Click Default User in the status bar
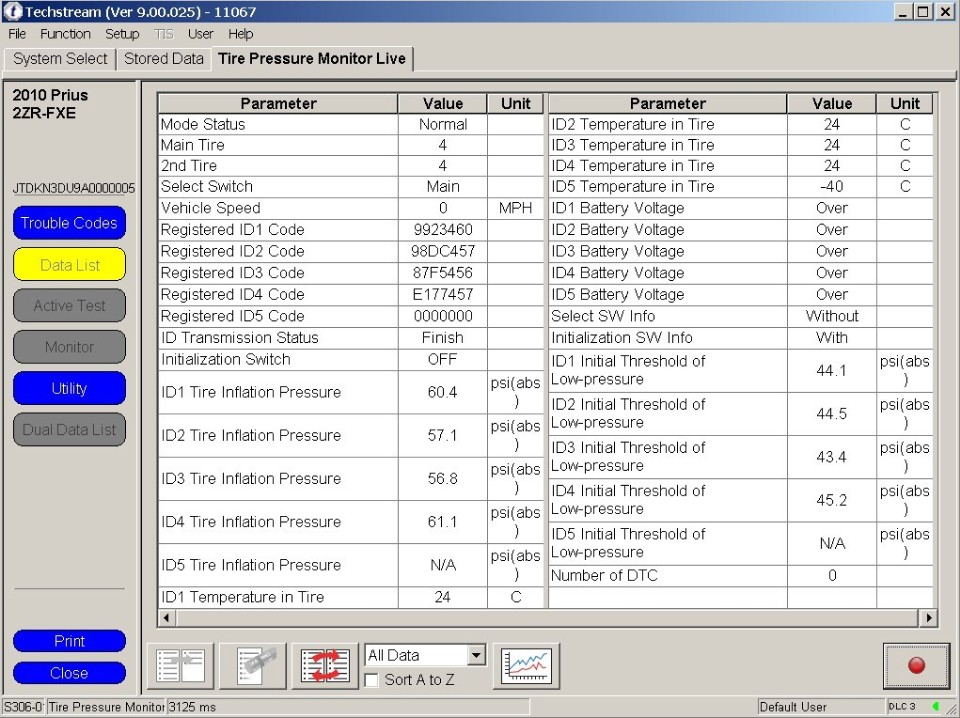 pos(793,707)
